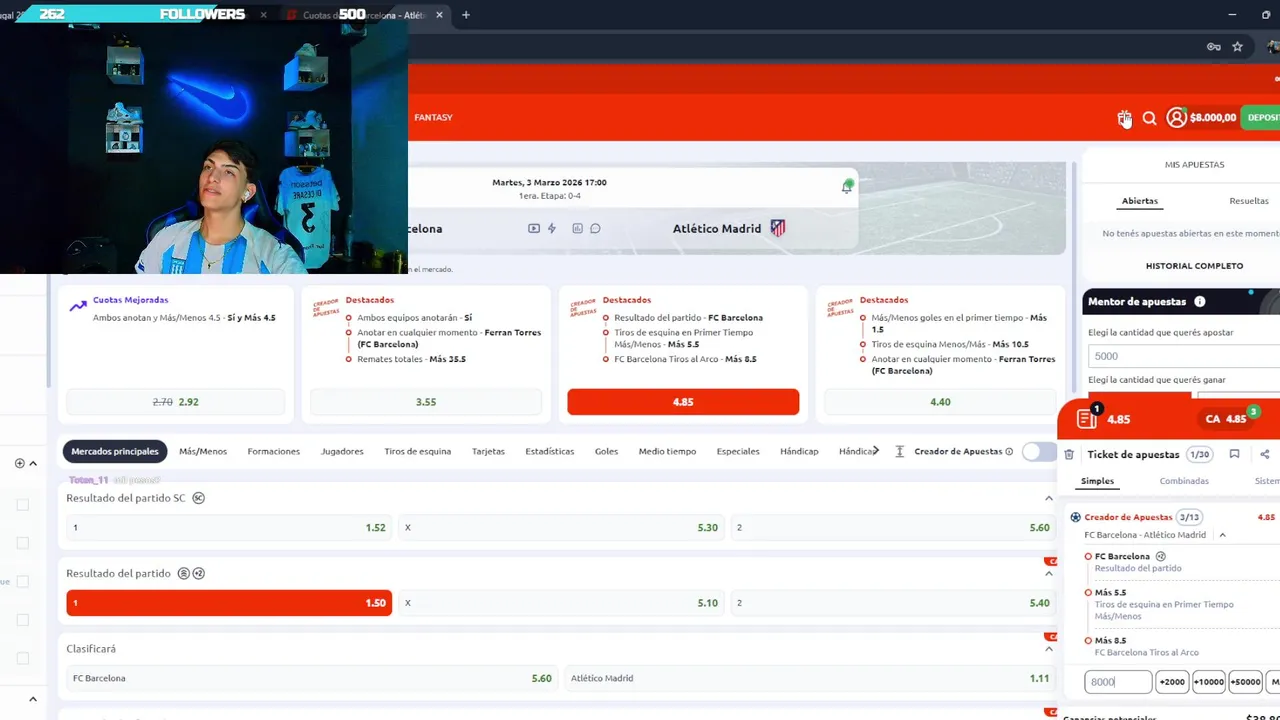1280x720 pixels.
Task: Click the info icon next to Creador de Apuestas
Action: pos(1009,452)
